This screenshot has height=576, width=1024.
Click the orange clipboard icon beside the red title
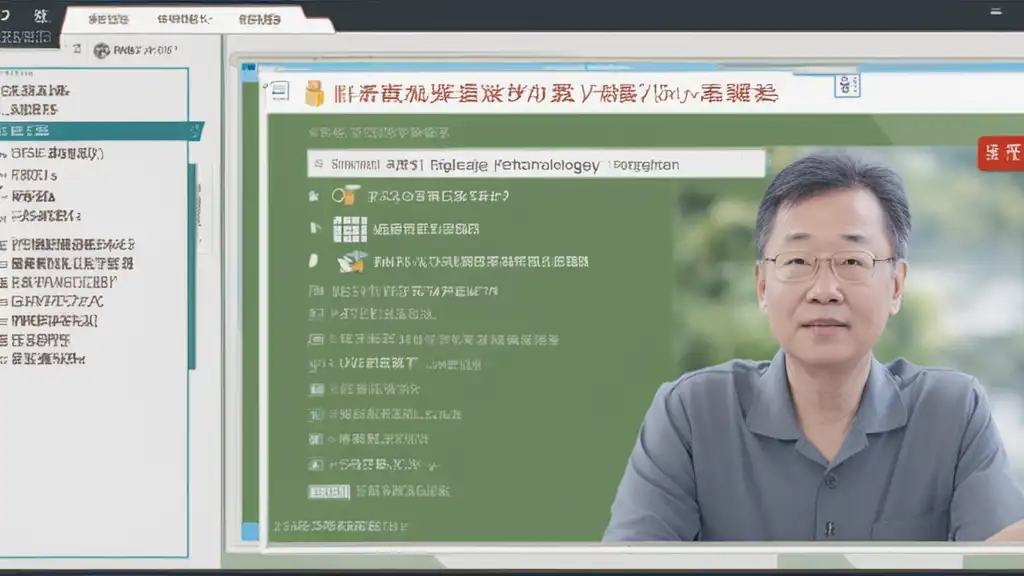point(315,93)
